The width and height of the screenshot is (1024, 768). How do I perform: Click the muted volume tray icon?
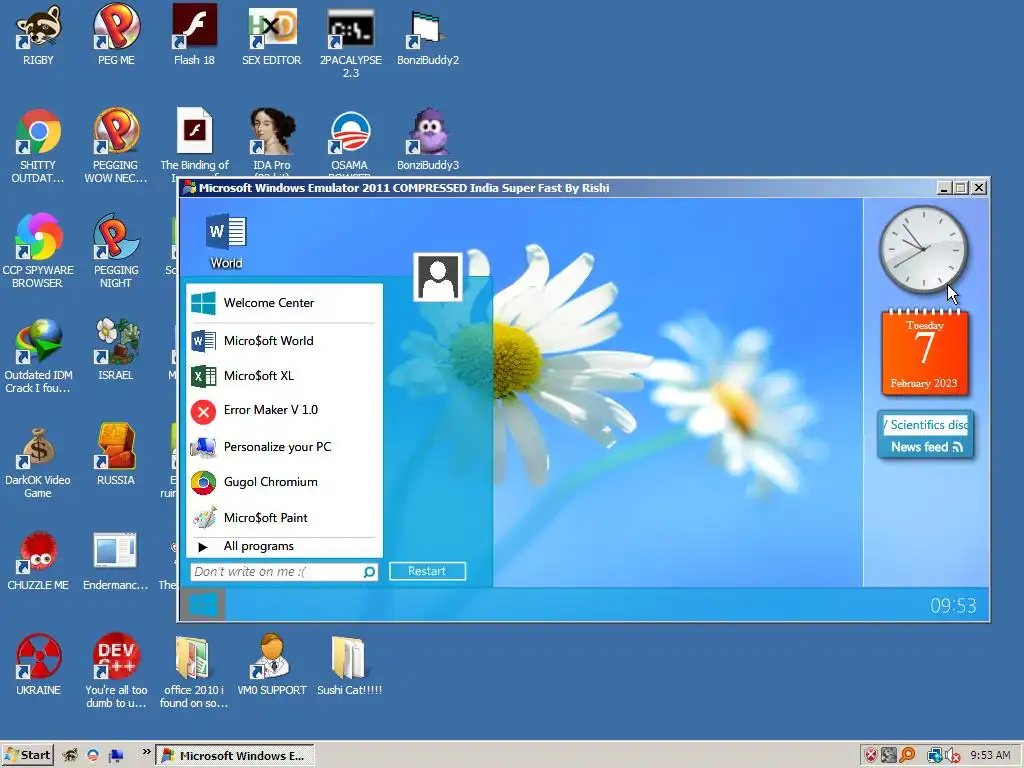point(953,756)
